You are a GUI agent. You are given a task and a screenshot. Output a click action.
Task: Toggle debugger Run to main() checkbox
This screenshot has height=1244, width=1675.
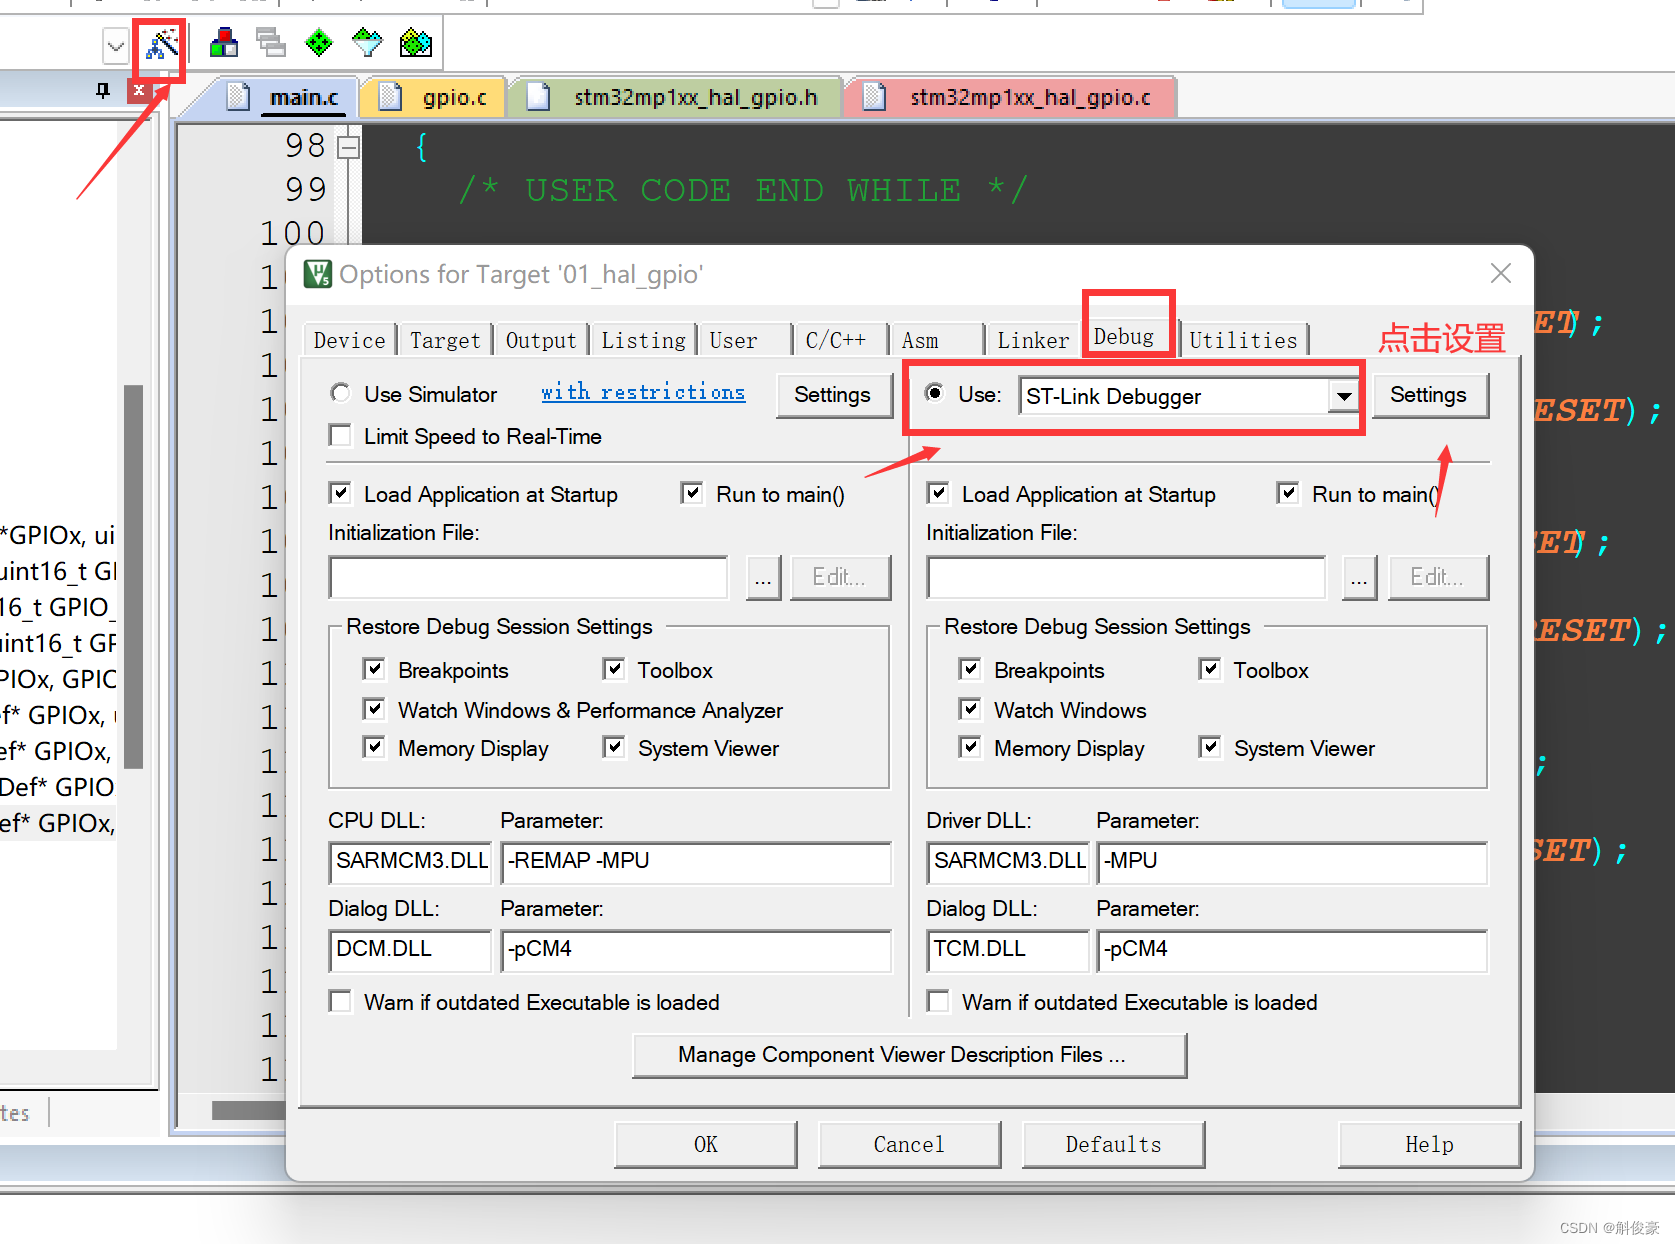coord(1288,493)
